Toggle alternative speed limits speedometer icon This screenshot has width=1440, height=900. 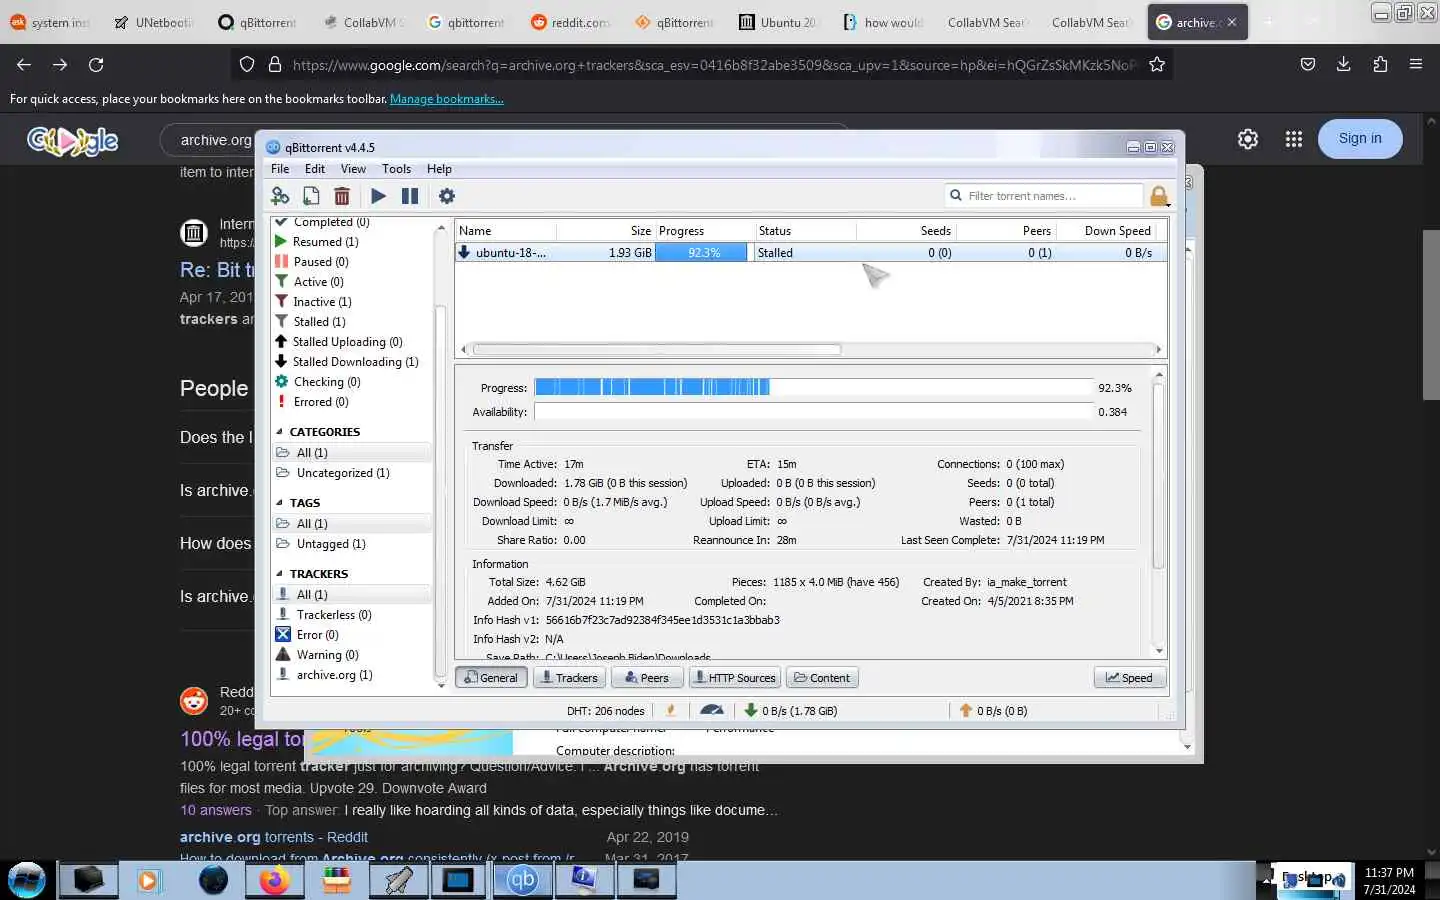click(x=712, y=710)
